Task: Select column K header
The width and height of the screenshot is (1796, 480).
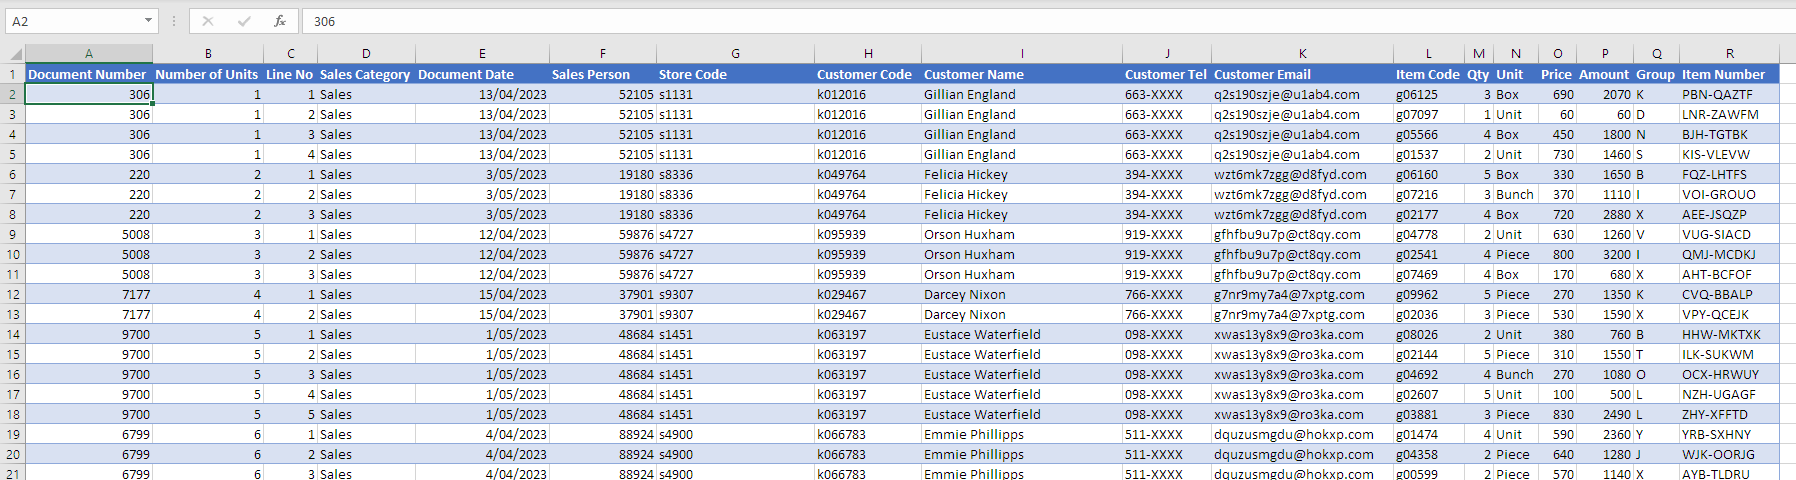Action: 1303,54
